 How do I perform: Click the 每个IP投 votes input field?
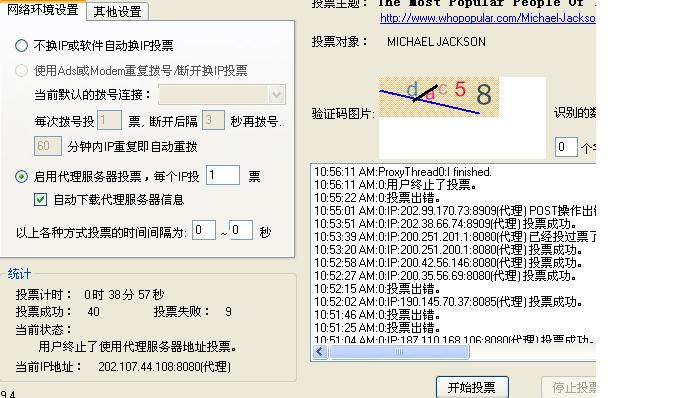click(223, 175)
